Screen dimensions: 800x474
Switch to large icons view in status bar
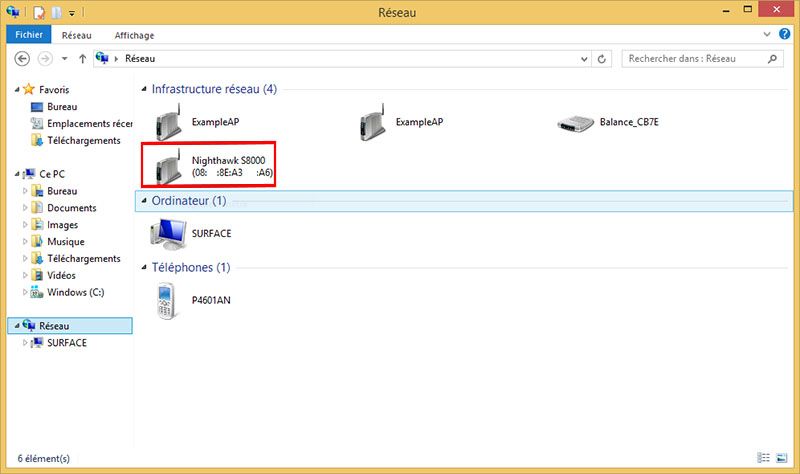pos(783,458)
